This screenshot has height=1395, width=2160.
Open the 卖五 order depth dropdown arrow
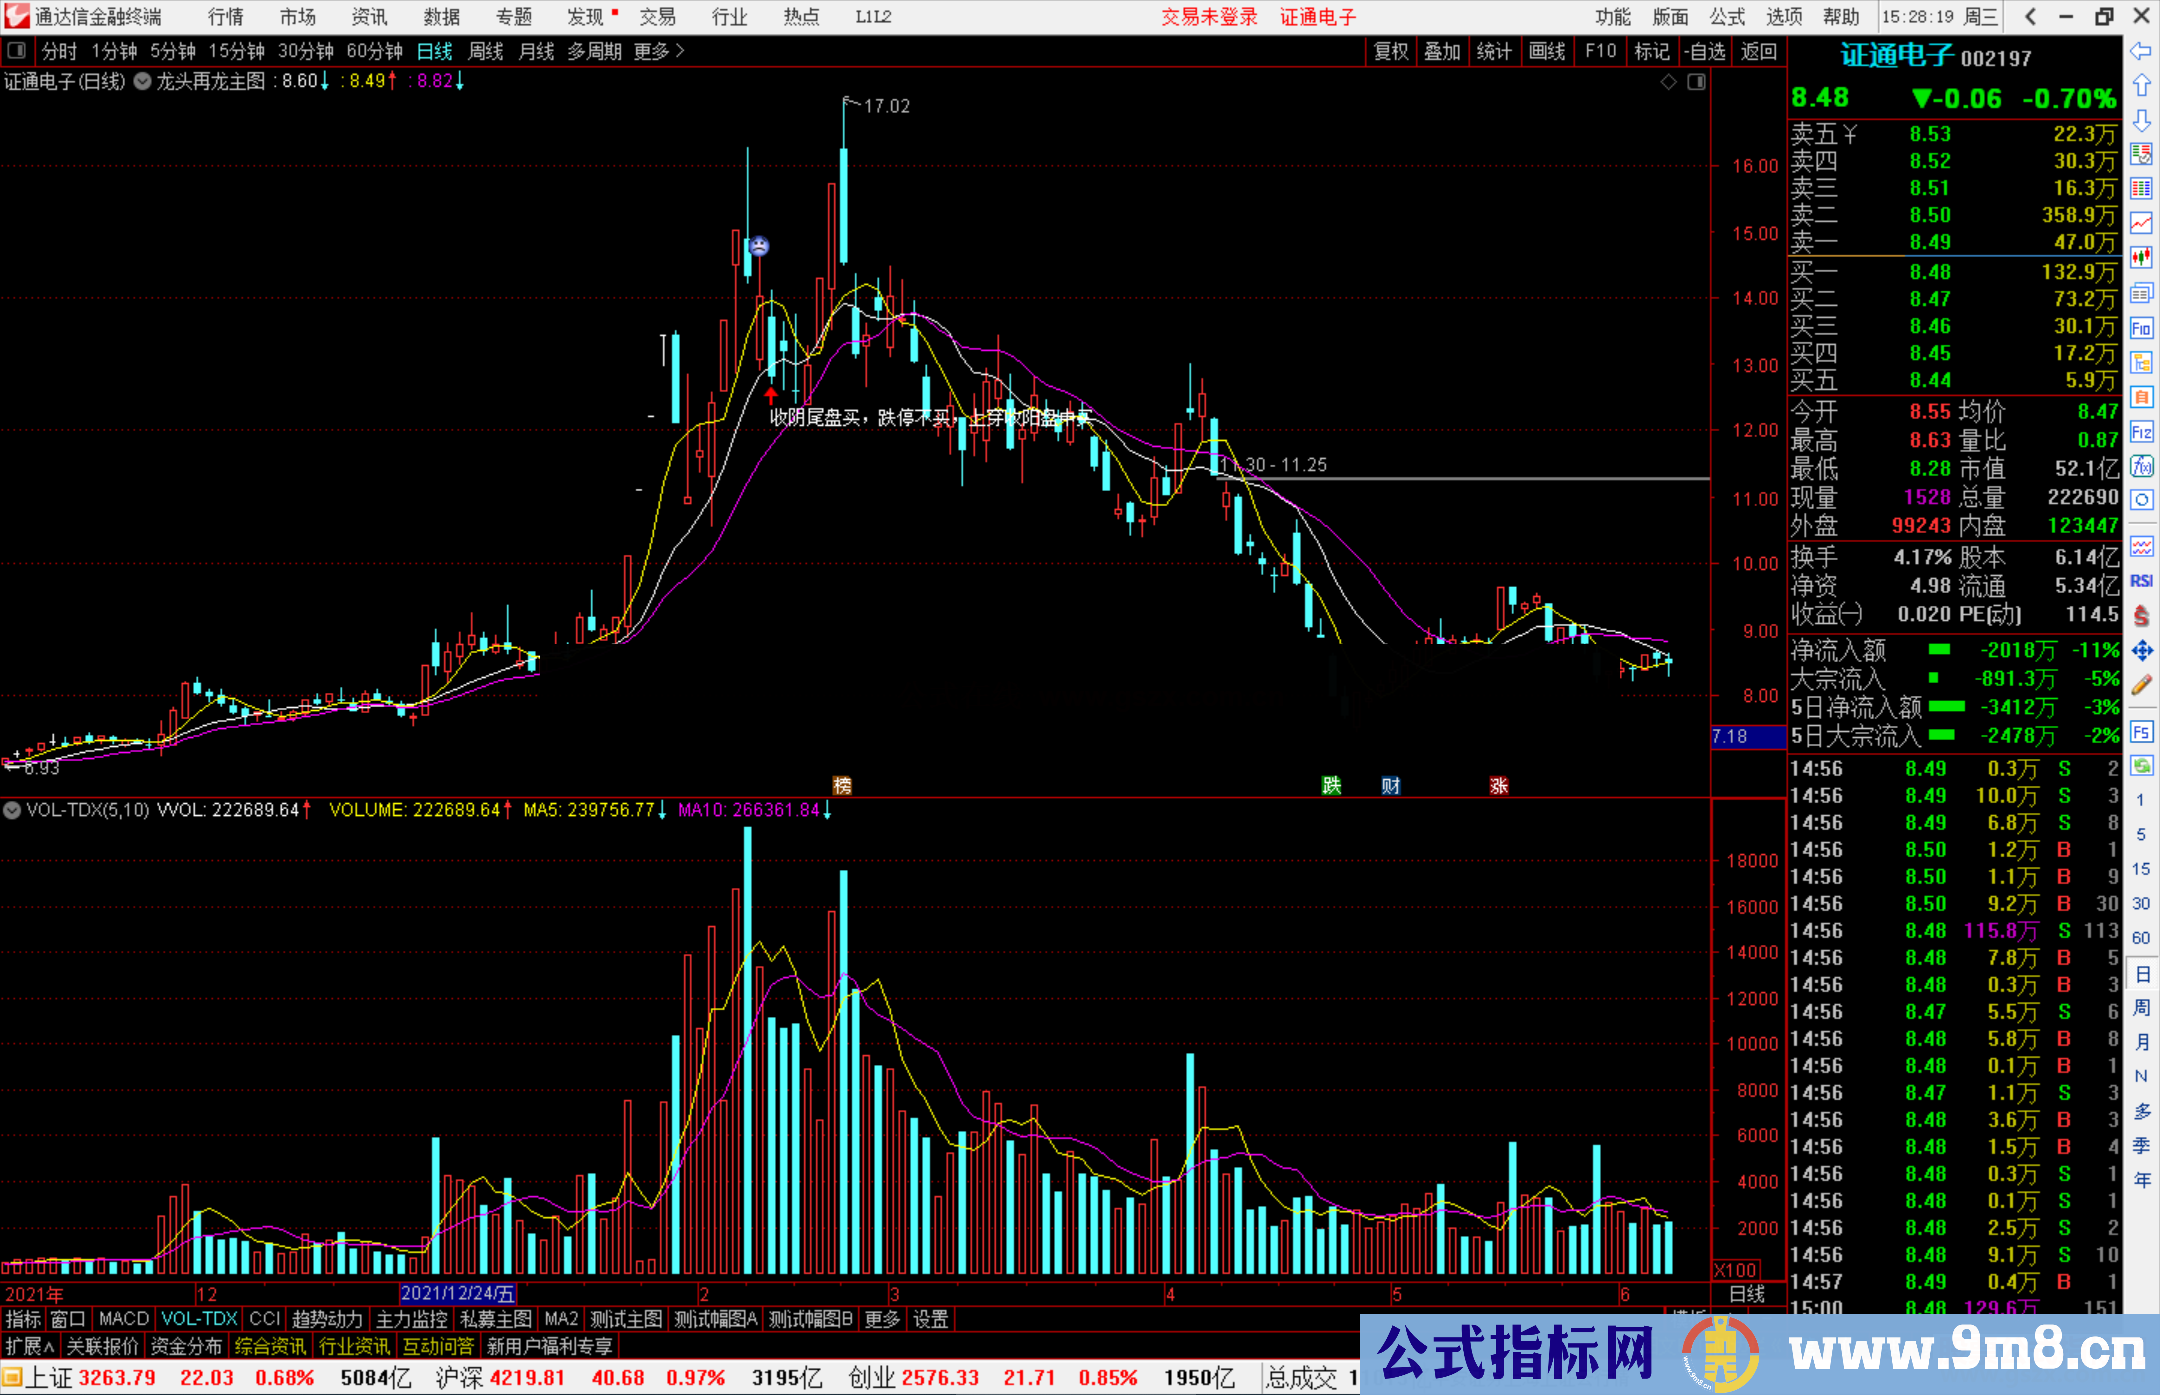click(1850, 134)
